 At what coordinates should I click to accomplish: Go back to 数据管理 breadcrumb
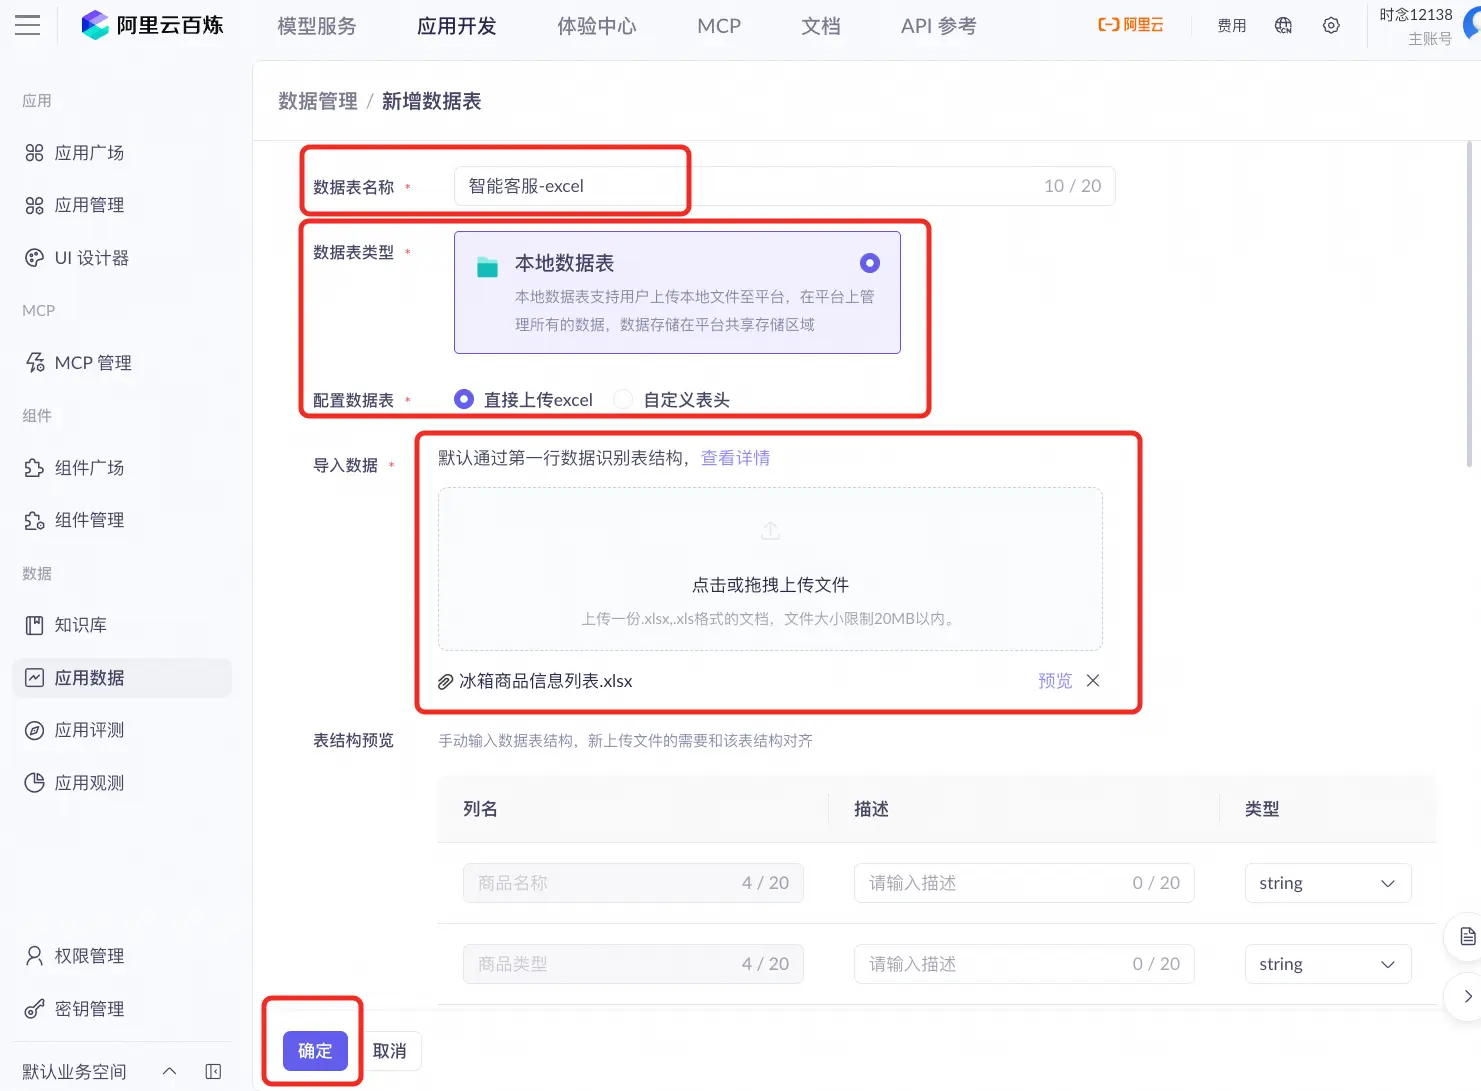coord(318,101)
